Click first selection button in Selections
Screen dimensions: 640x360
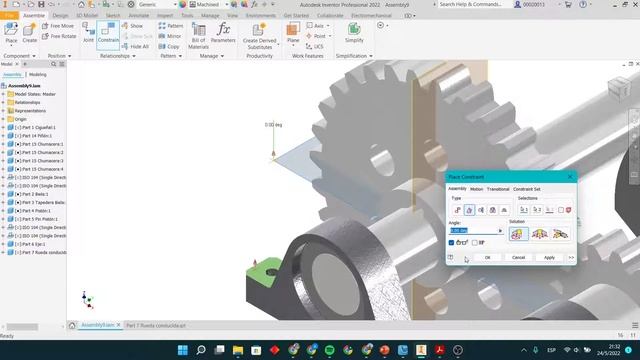click(x=524, y=210)
